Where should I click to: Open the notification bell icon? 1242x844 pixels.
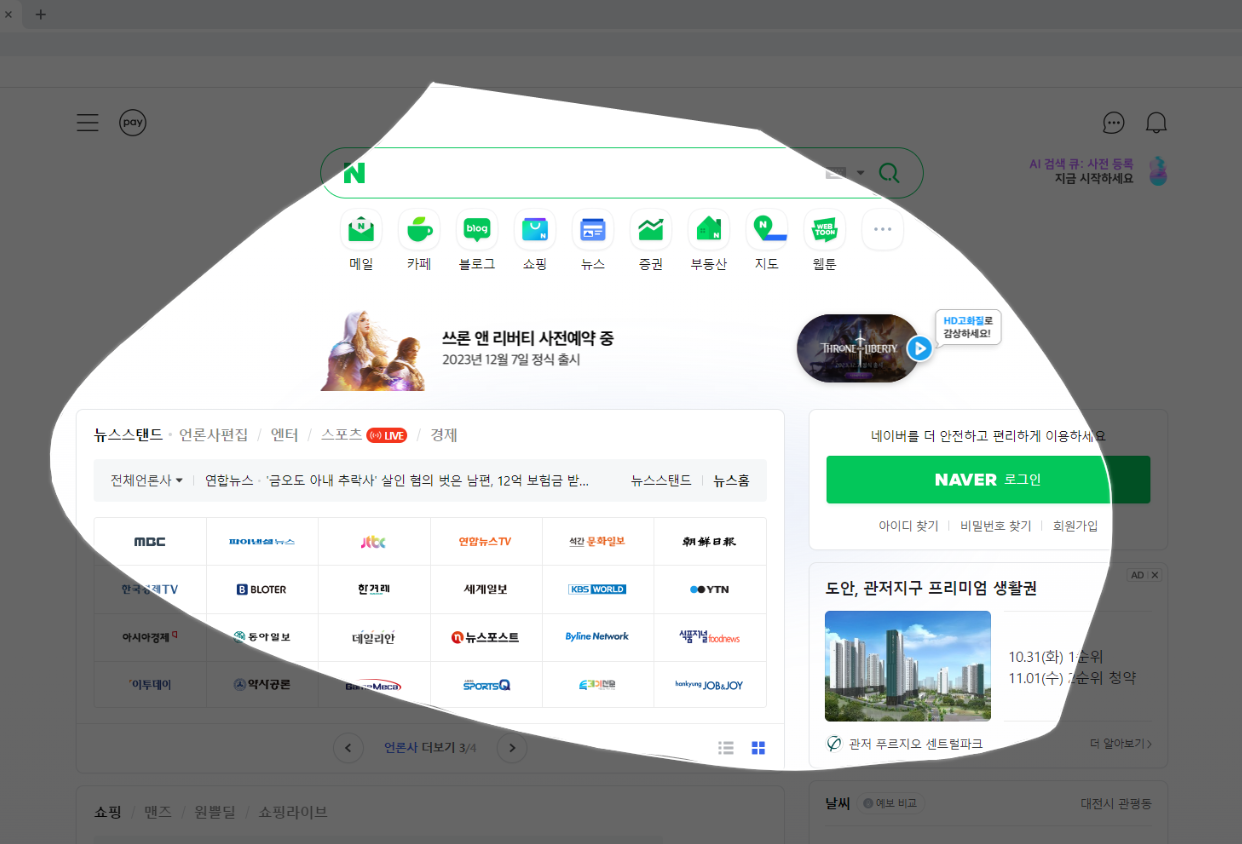1156,123
